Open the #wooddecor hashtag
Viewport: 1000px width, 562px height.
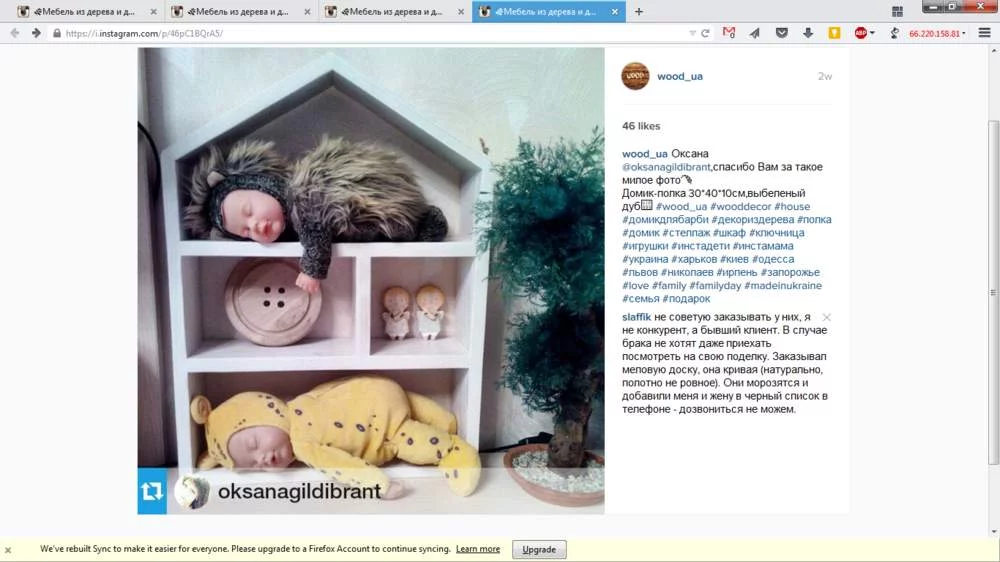pyautogui.click(x=740, y=206)
